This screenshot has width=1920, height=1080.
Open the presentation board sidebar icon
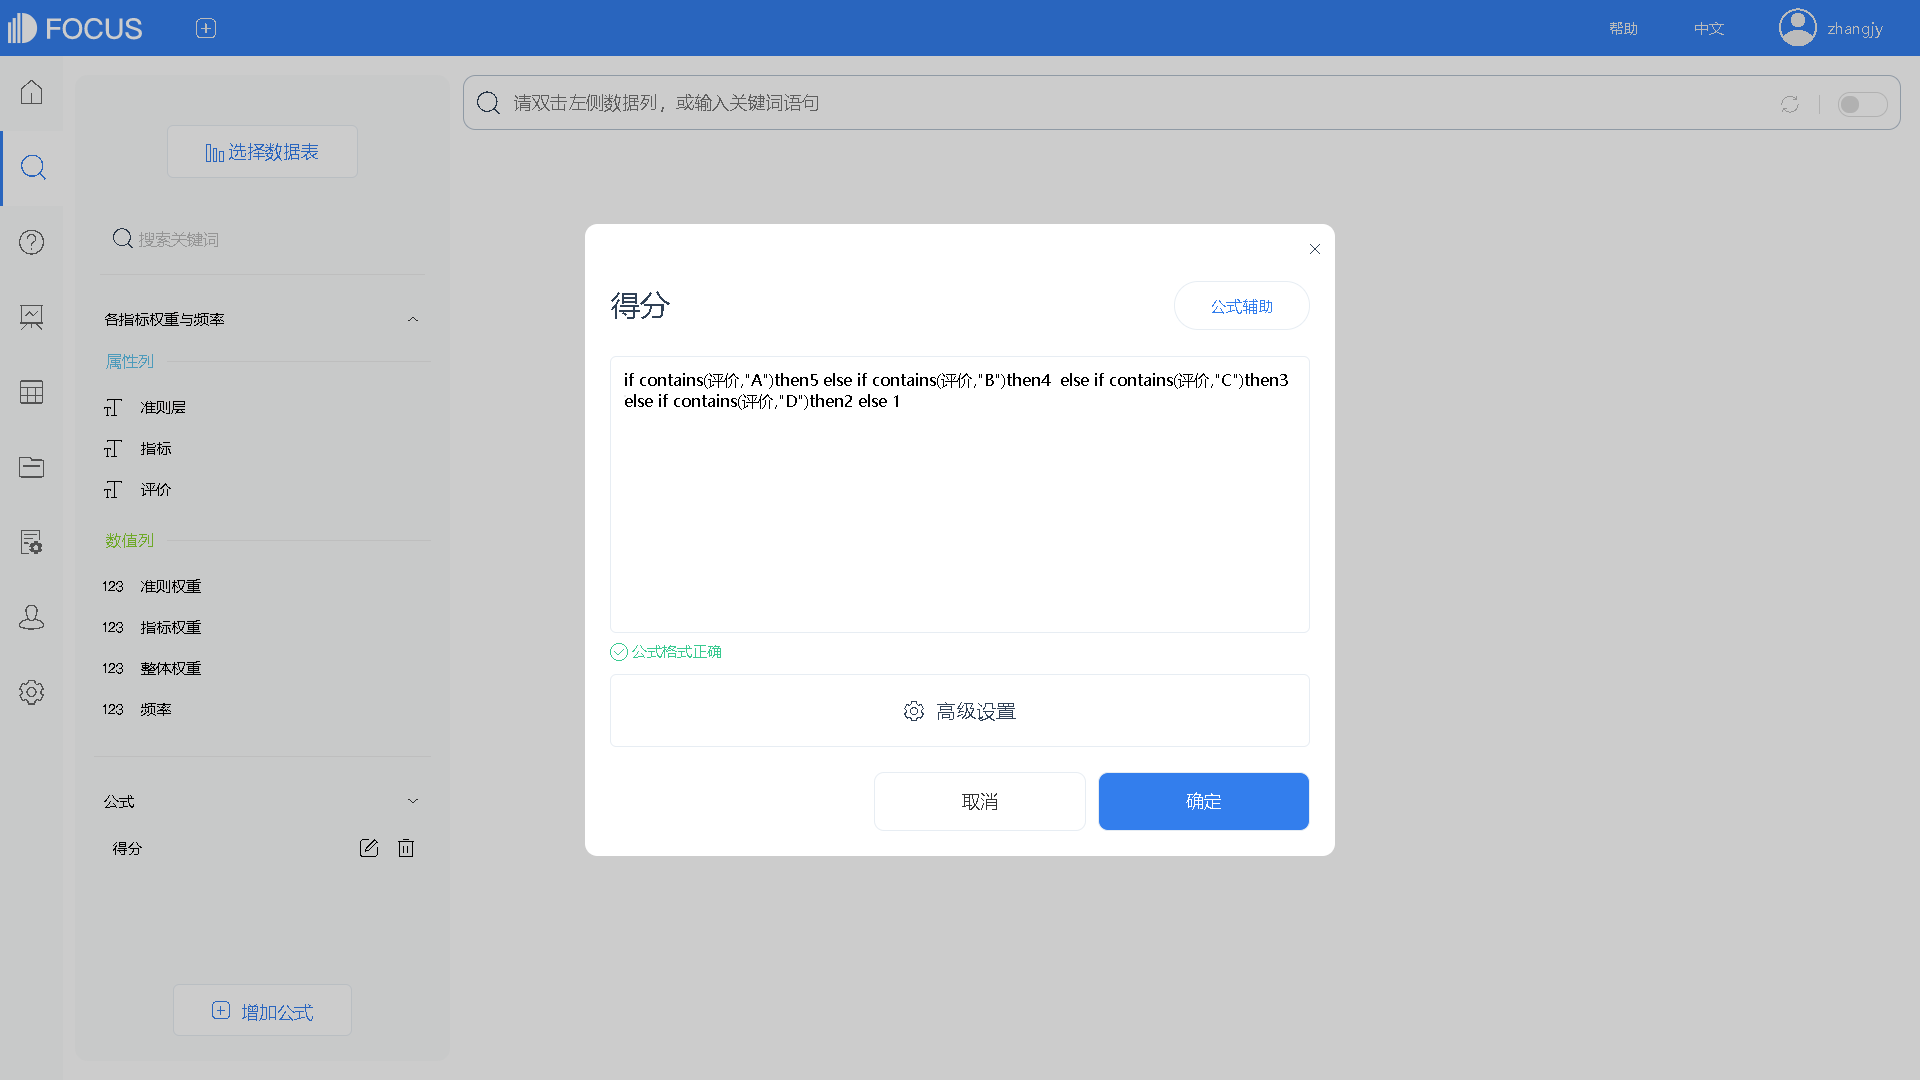[x=32, y=317]
